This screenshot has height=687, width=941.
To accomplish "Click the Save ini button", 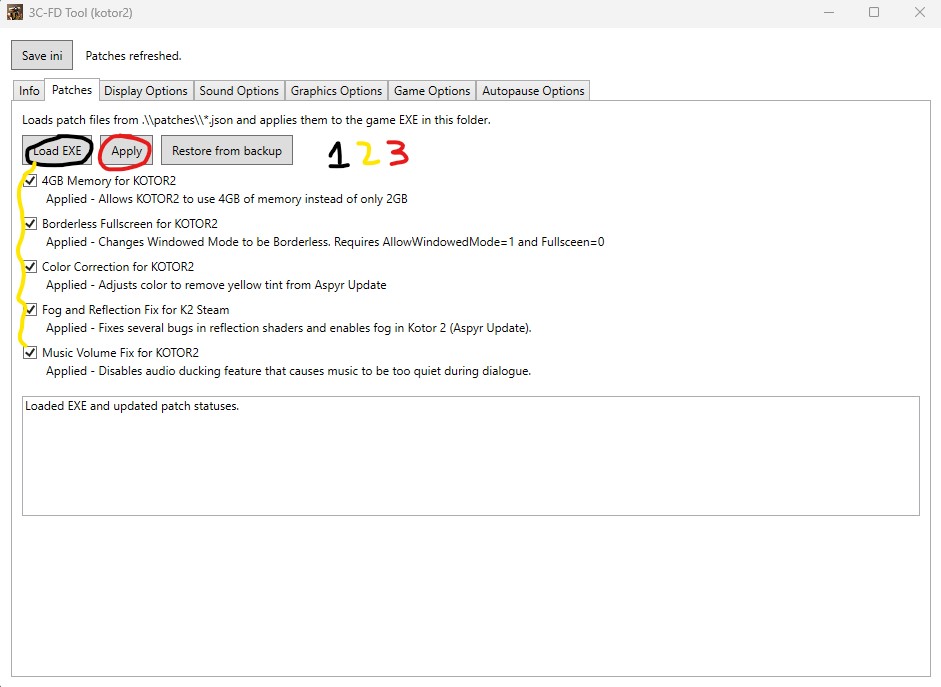I will [42, 55].
